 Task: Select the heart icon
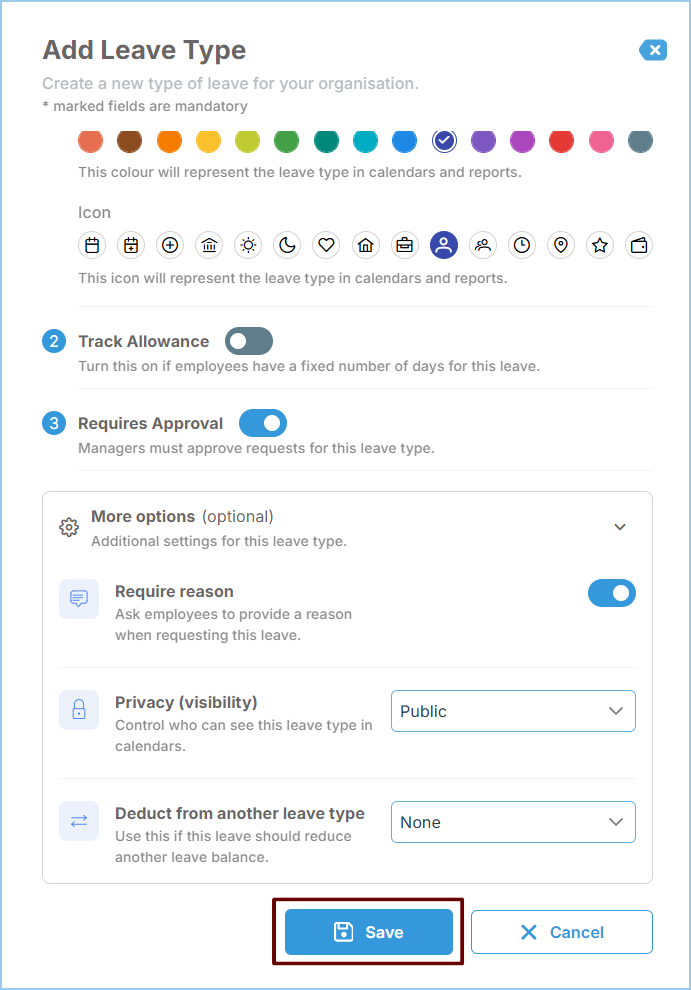[327, 245]
